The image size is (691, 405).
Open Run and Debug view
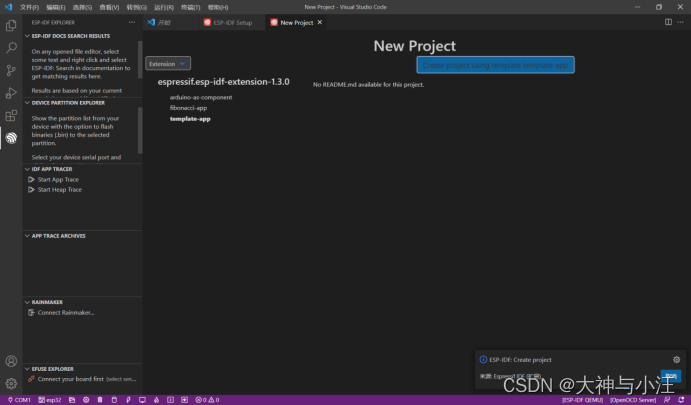[11, 93]
